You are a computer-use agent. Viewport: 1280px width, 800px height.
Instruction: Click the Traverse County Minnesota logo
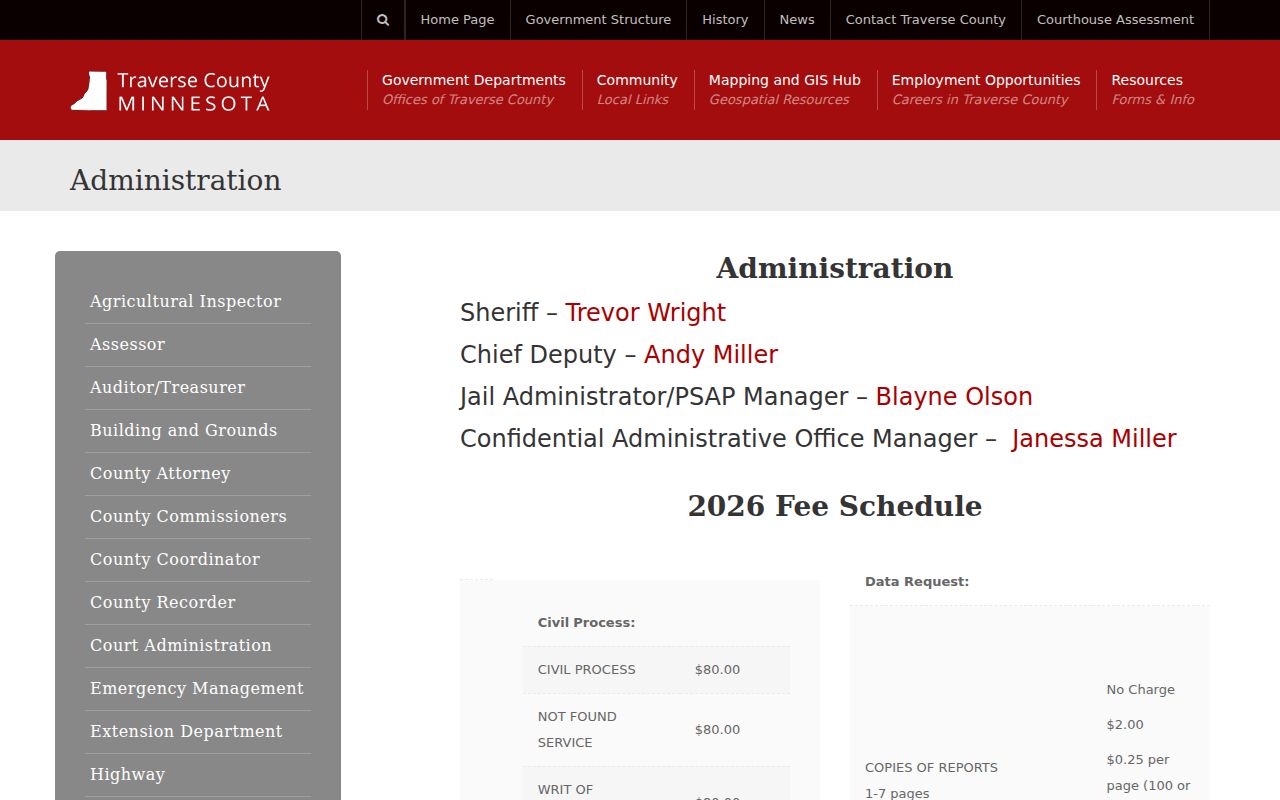[x=170, y=90]
